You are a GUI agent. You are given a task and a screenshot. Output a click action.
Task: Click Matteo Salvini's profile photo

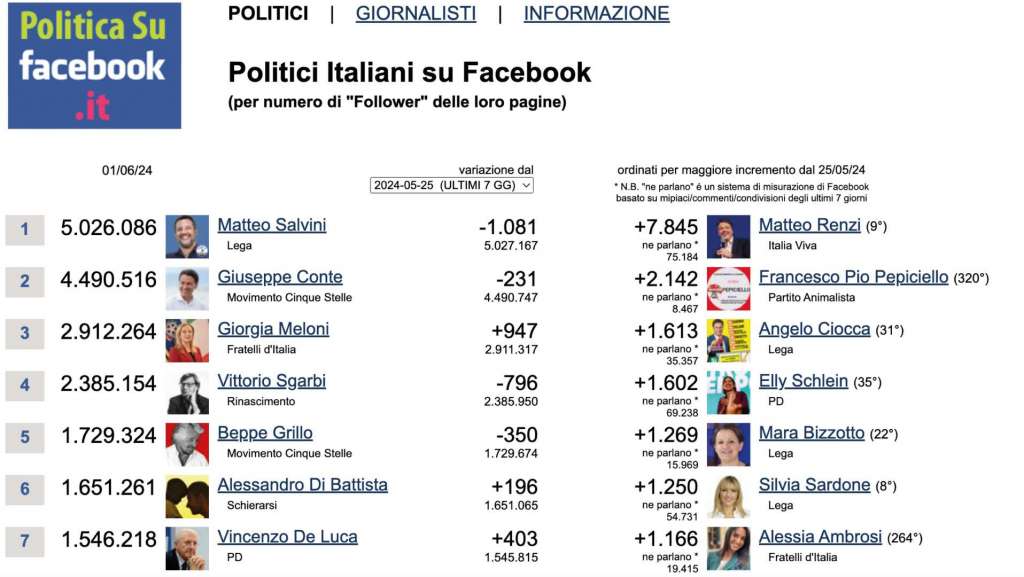coord(187,237)
